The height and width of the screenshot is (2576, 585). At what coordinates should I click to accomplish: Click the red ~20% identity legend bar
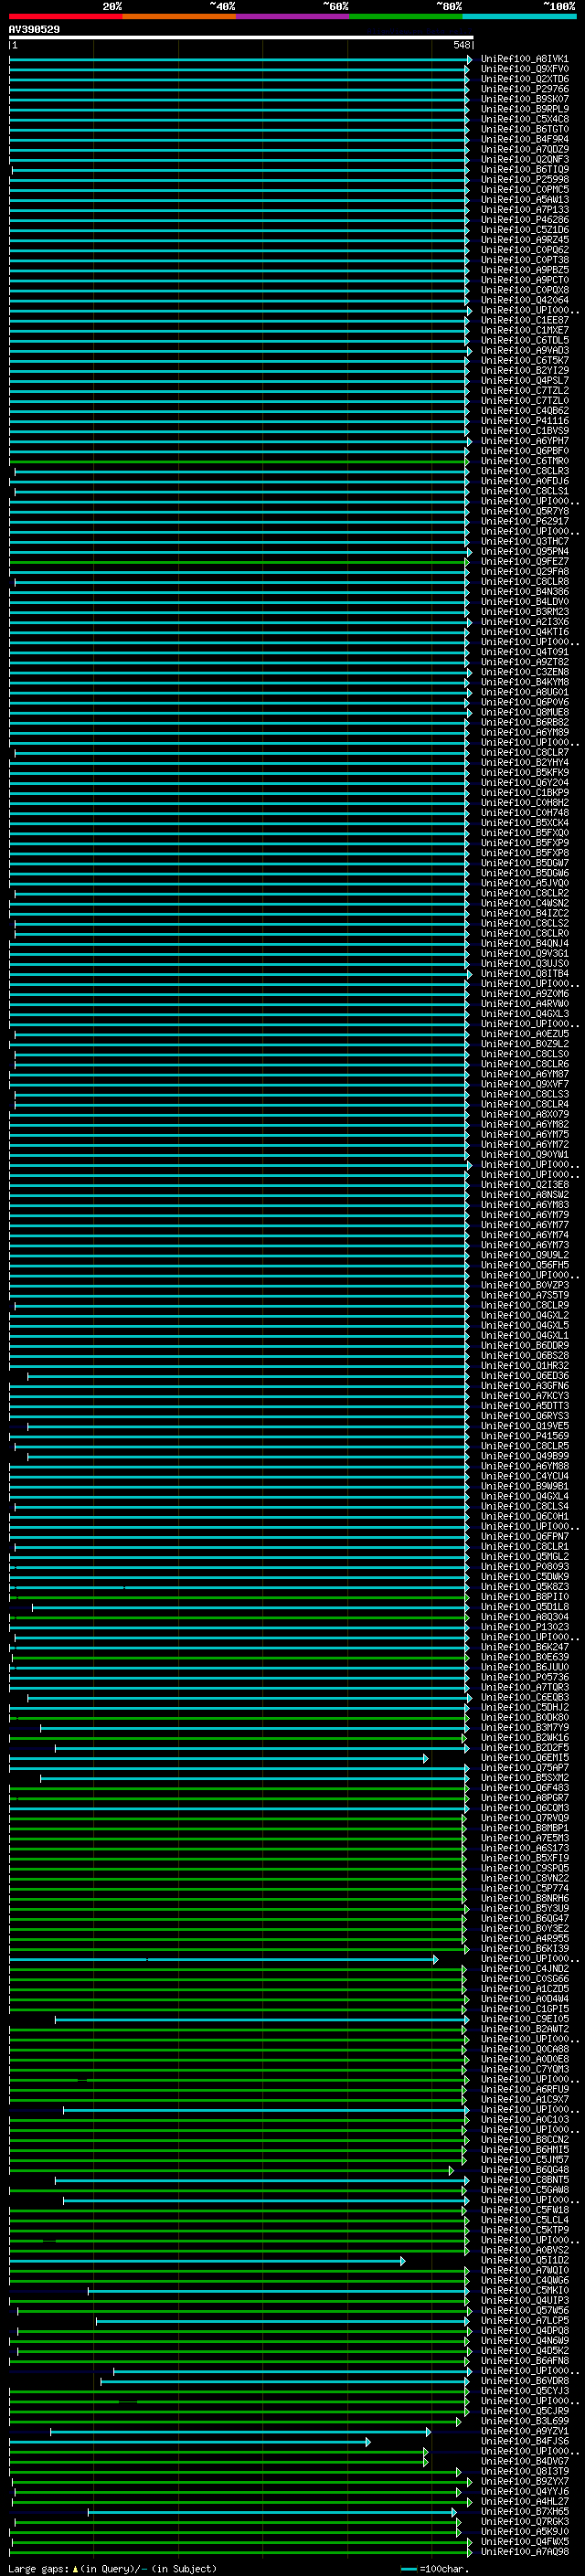tap(66, 16)
